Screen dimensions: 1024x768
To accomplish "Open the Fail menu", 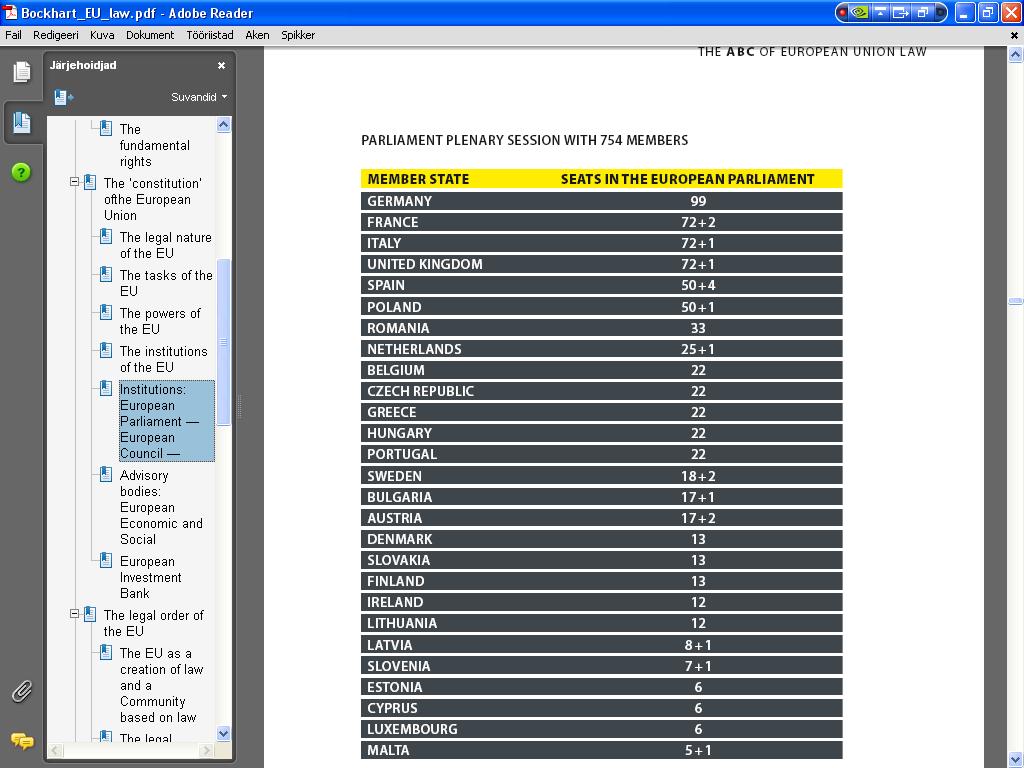I will [14, 35].
